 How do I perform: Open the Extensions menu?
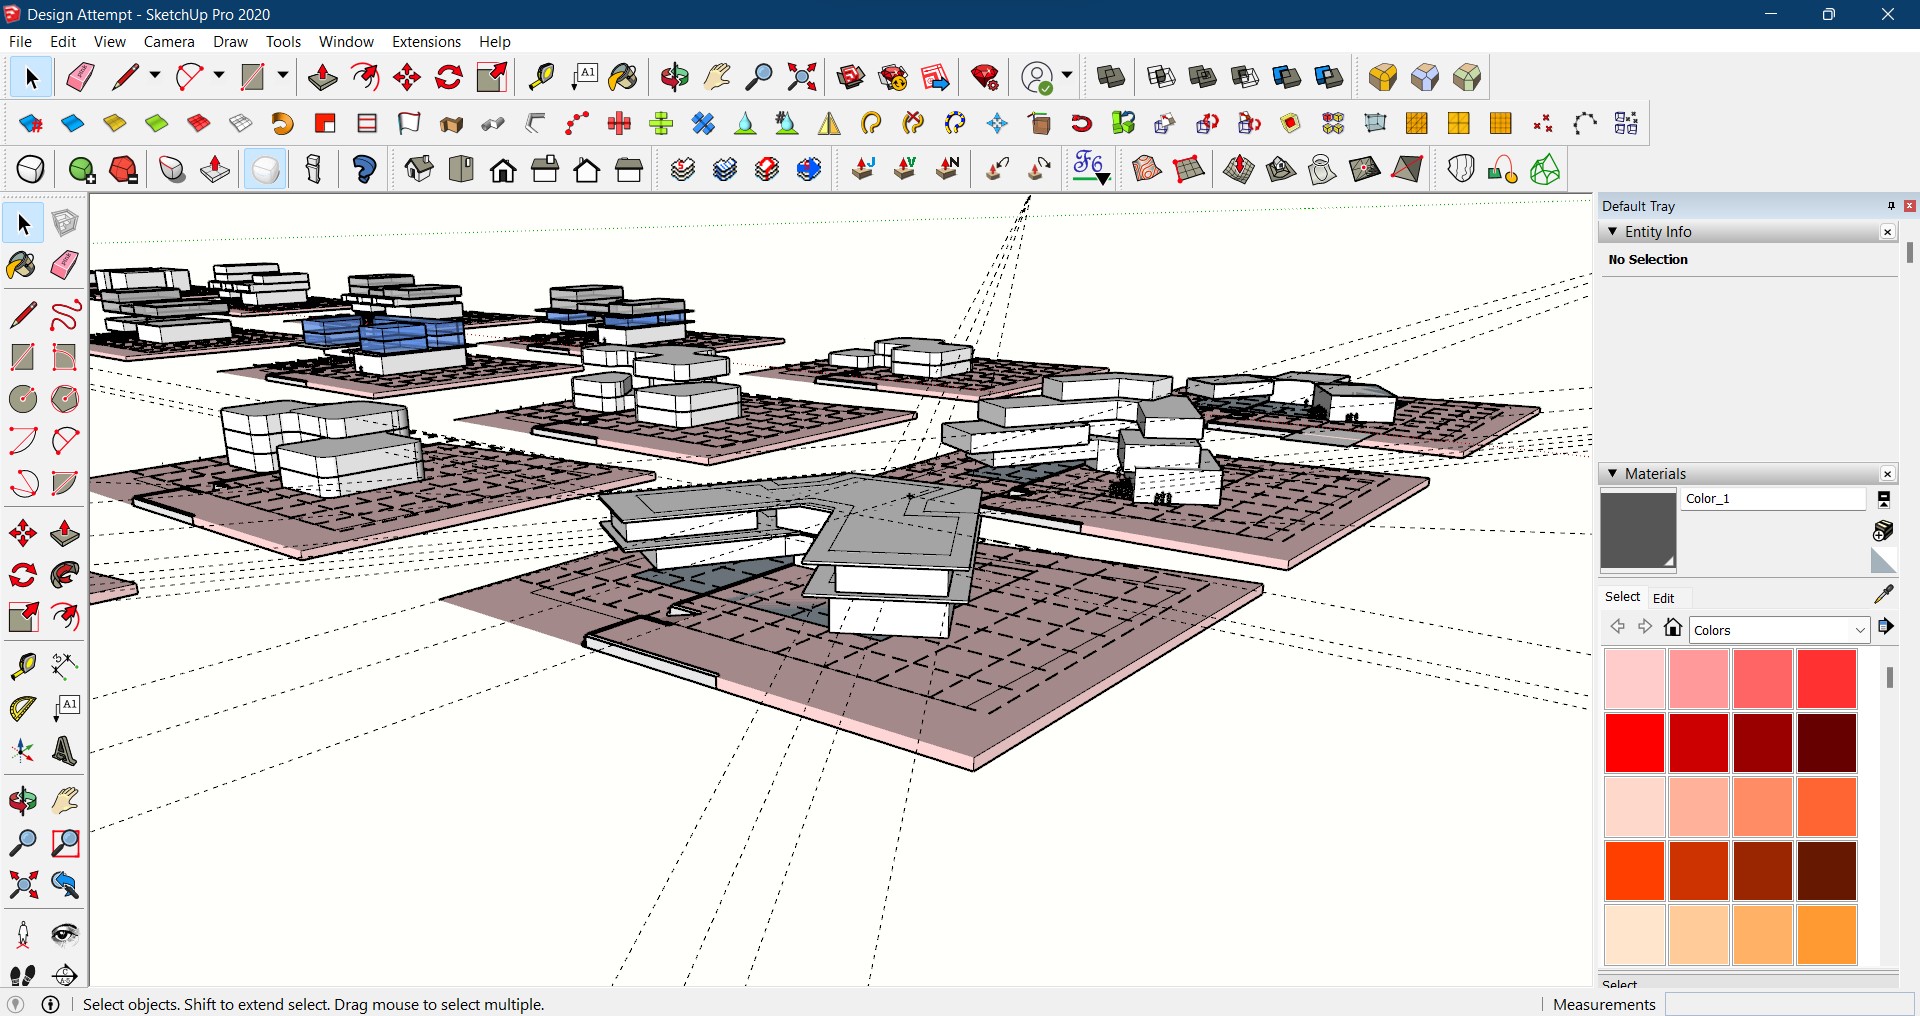[x=426, y=42]
